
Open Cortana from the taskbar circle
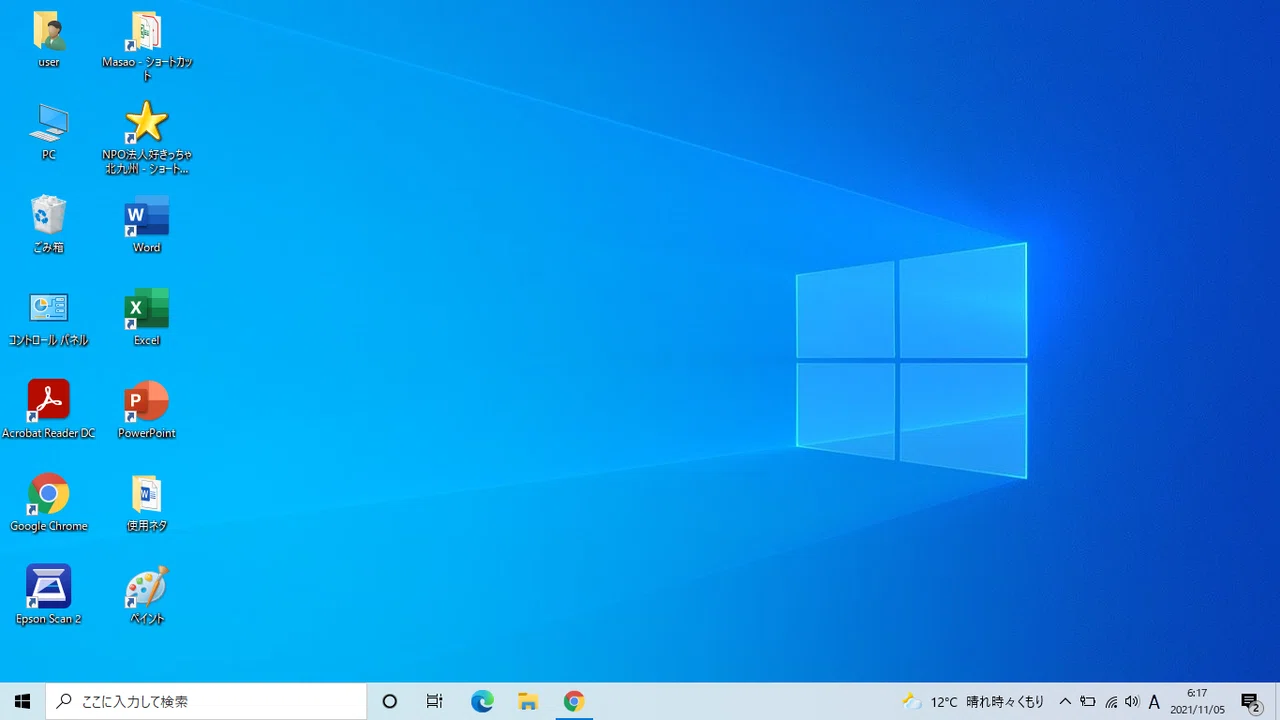(390, 701)
